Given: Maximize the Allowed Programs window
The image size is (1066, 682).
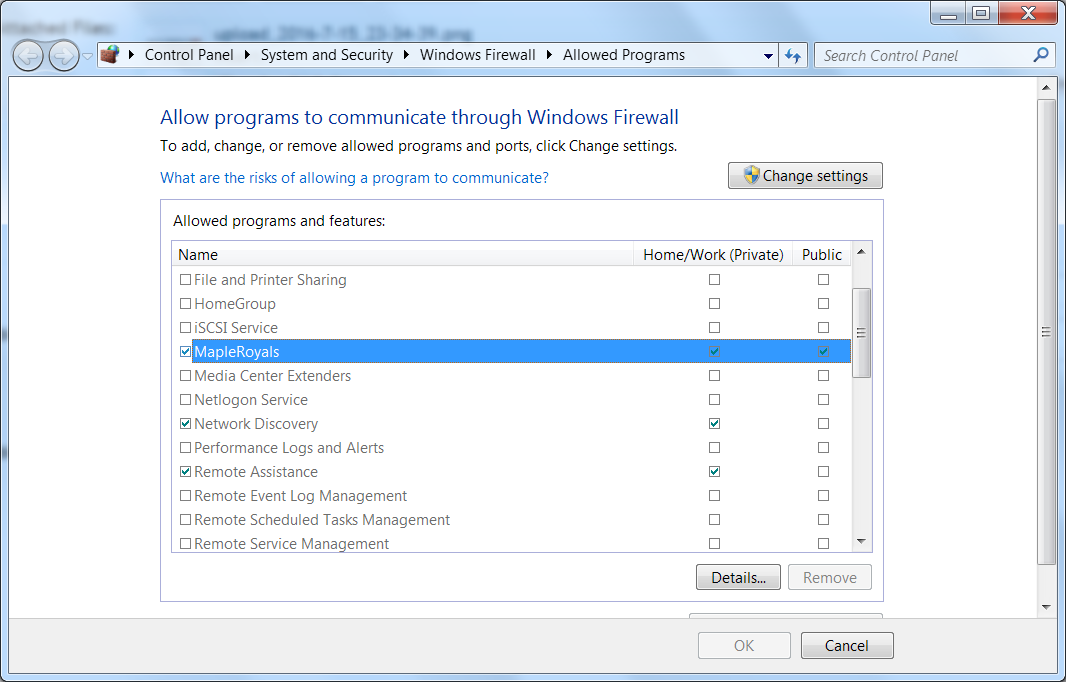Looking at the screenshot, I should [x=981, y=14].
